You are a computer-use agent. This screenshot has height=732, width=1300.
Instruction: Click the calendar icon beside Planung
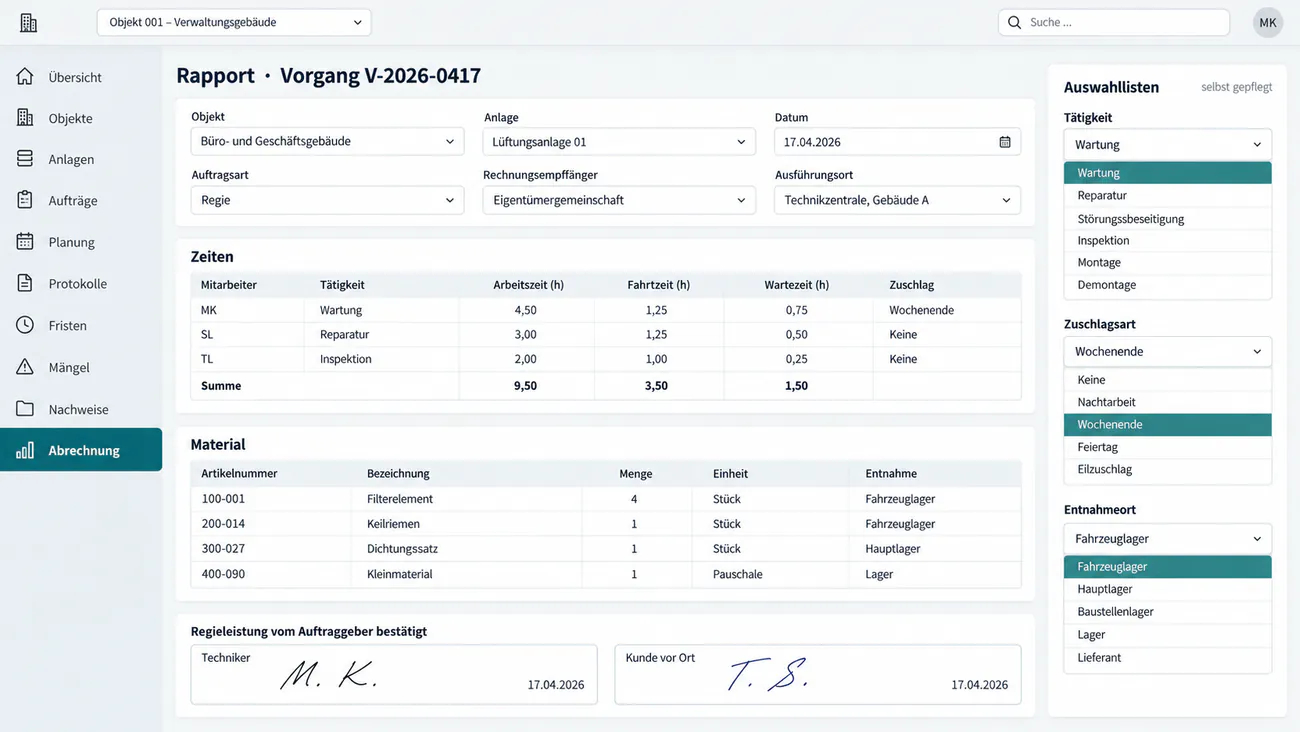(25, 242)
